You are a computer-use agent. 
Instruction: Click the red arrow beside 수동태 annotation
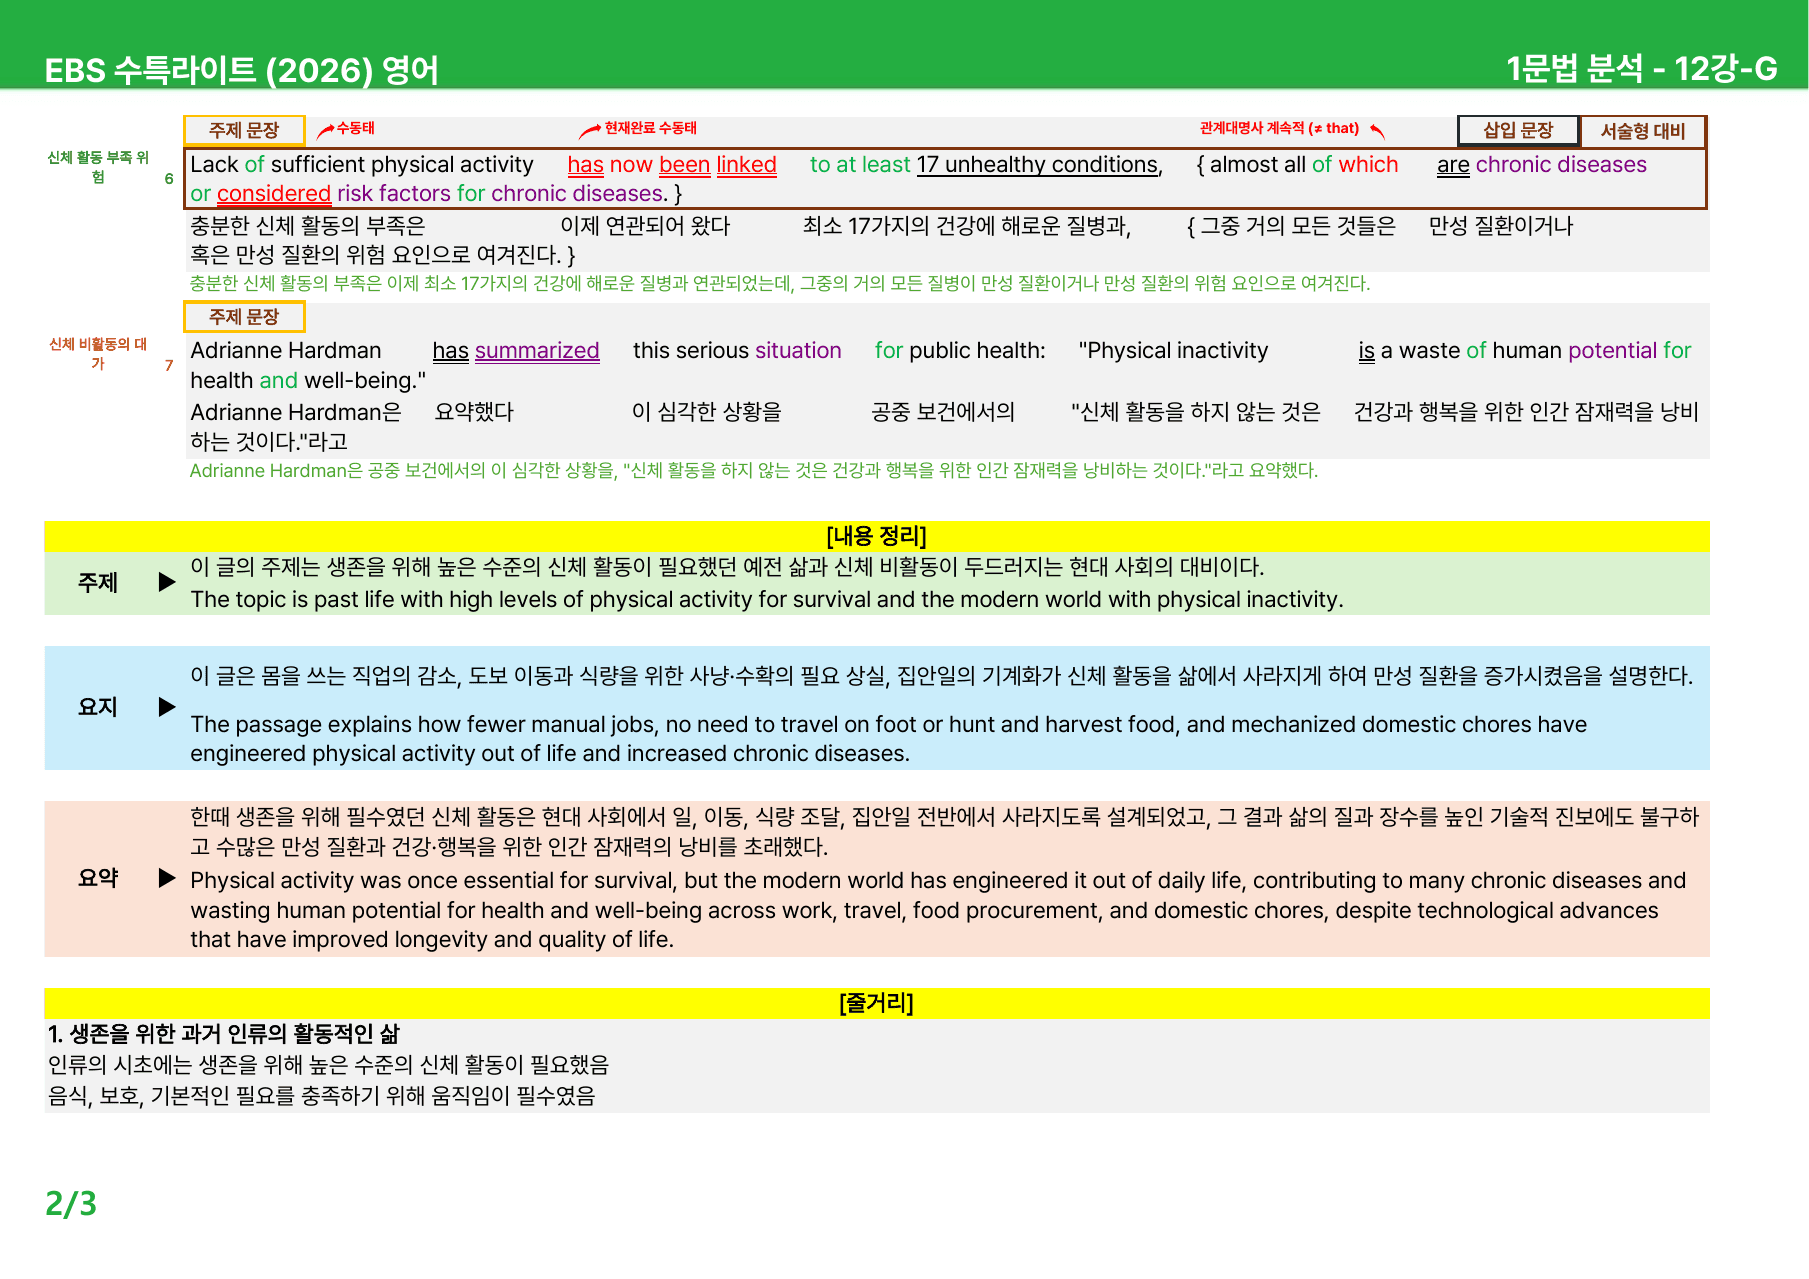[x=325, y=130]
